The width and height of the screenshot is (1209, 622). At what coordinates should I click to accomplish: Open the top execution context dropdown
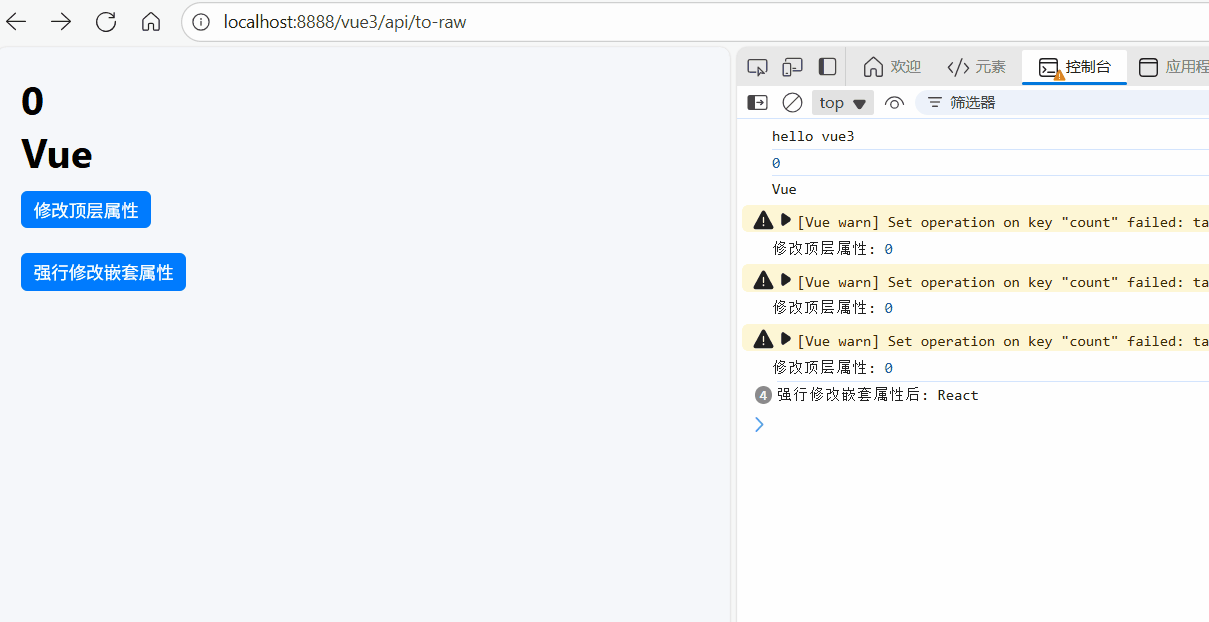(x=843, y=103)
